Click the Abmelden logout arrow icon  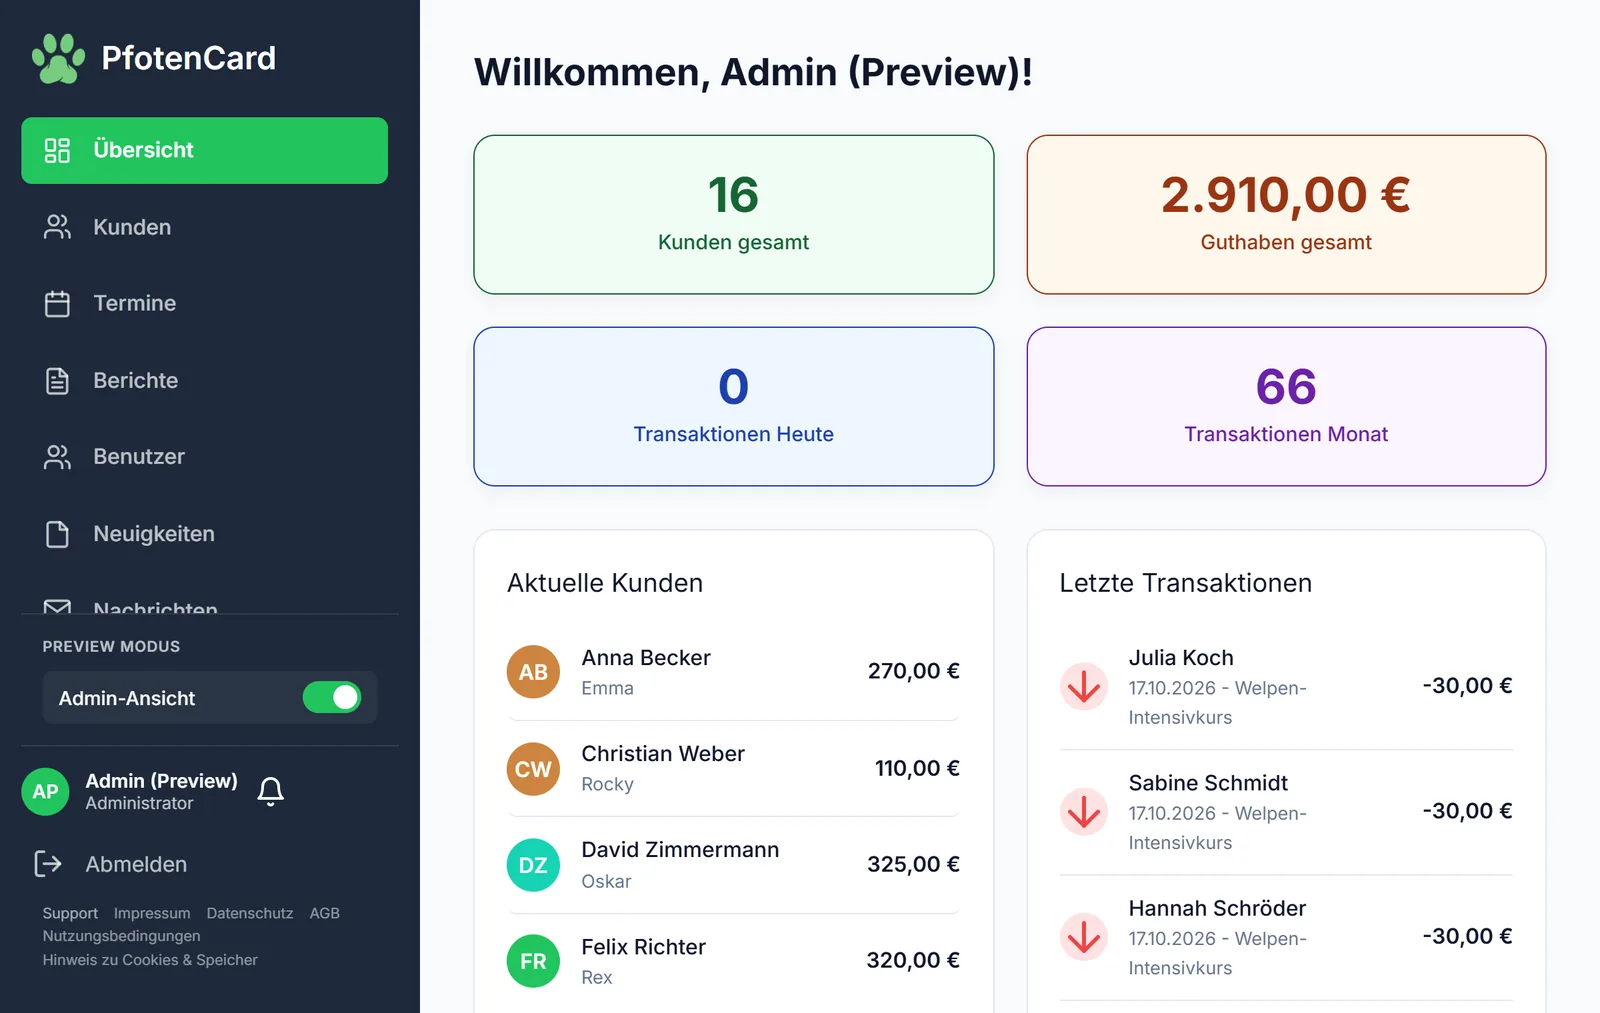tap(48, 863)
